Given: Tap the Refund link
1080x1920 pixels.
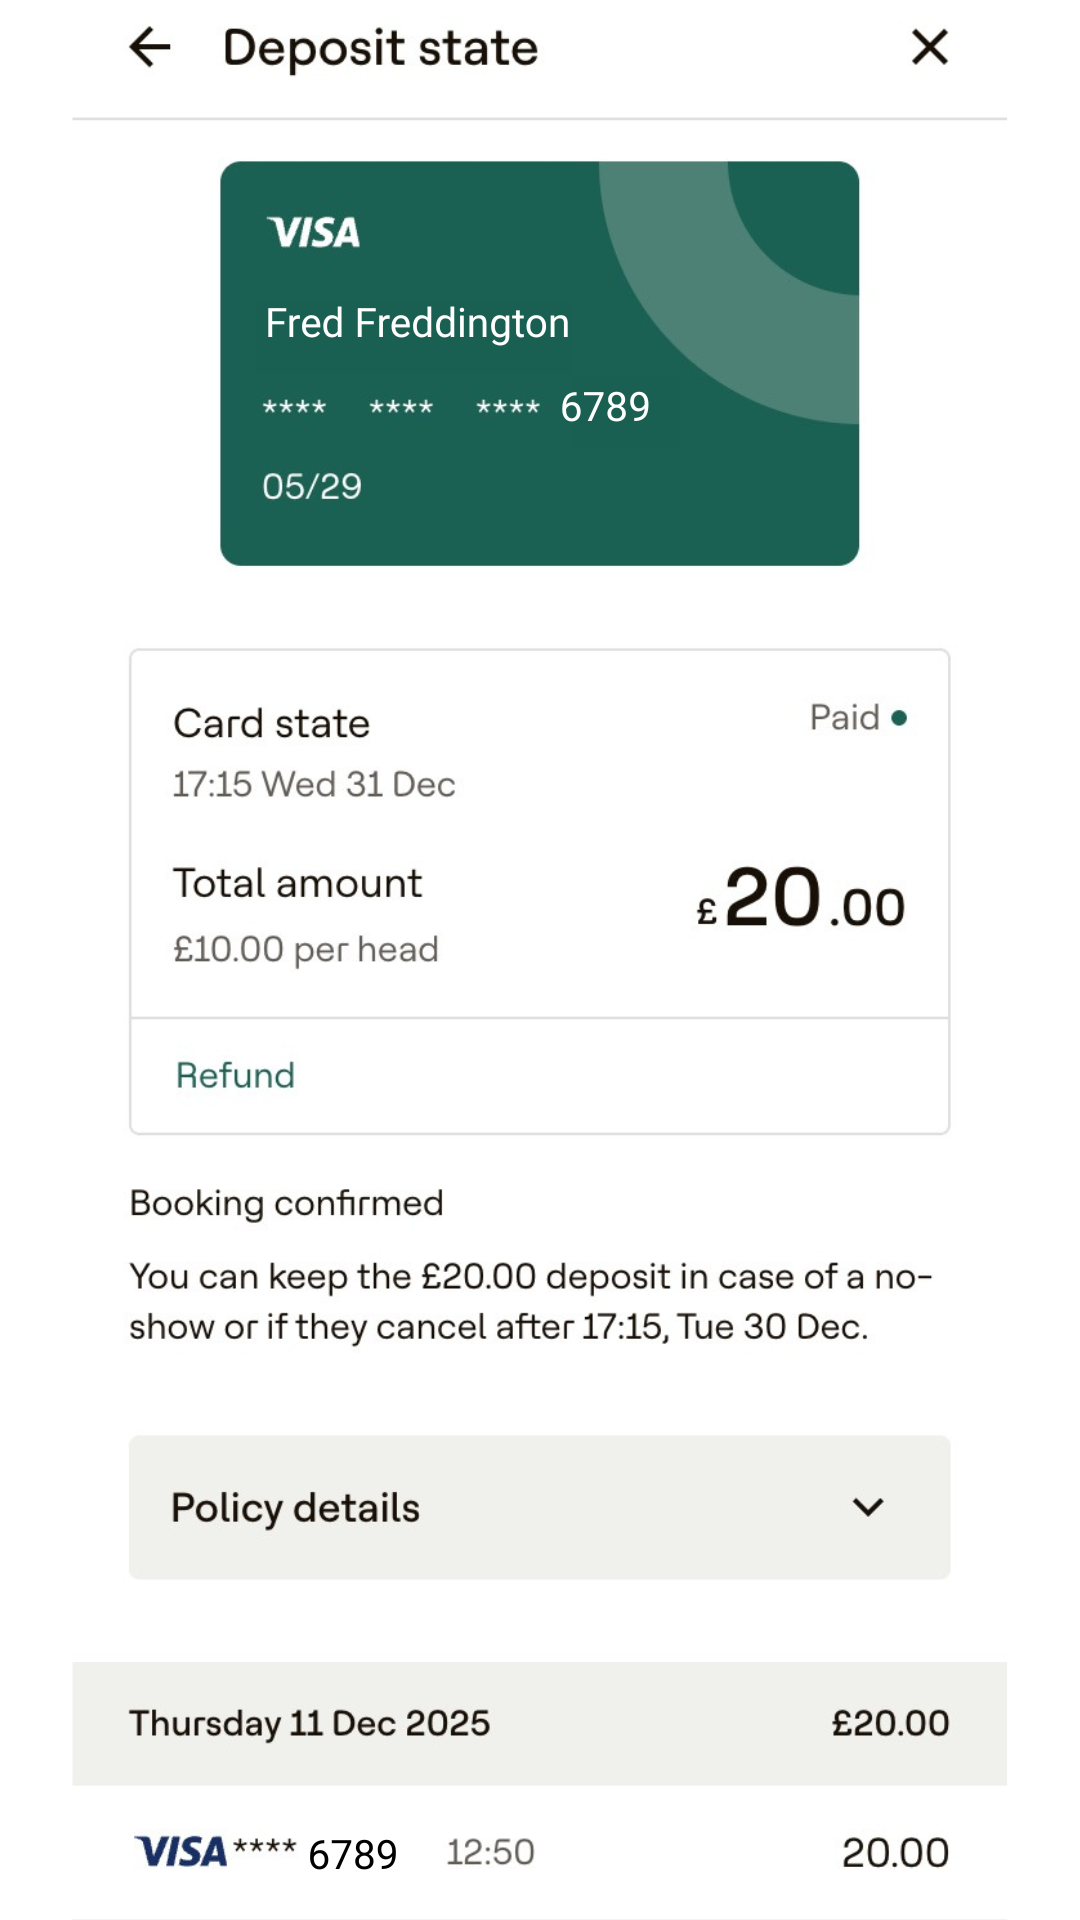Looking at the screenshot, I should click(x=235, y=1075).
